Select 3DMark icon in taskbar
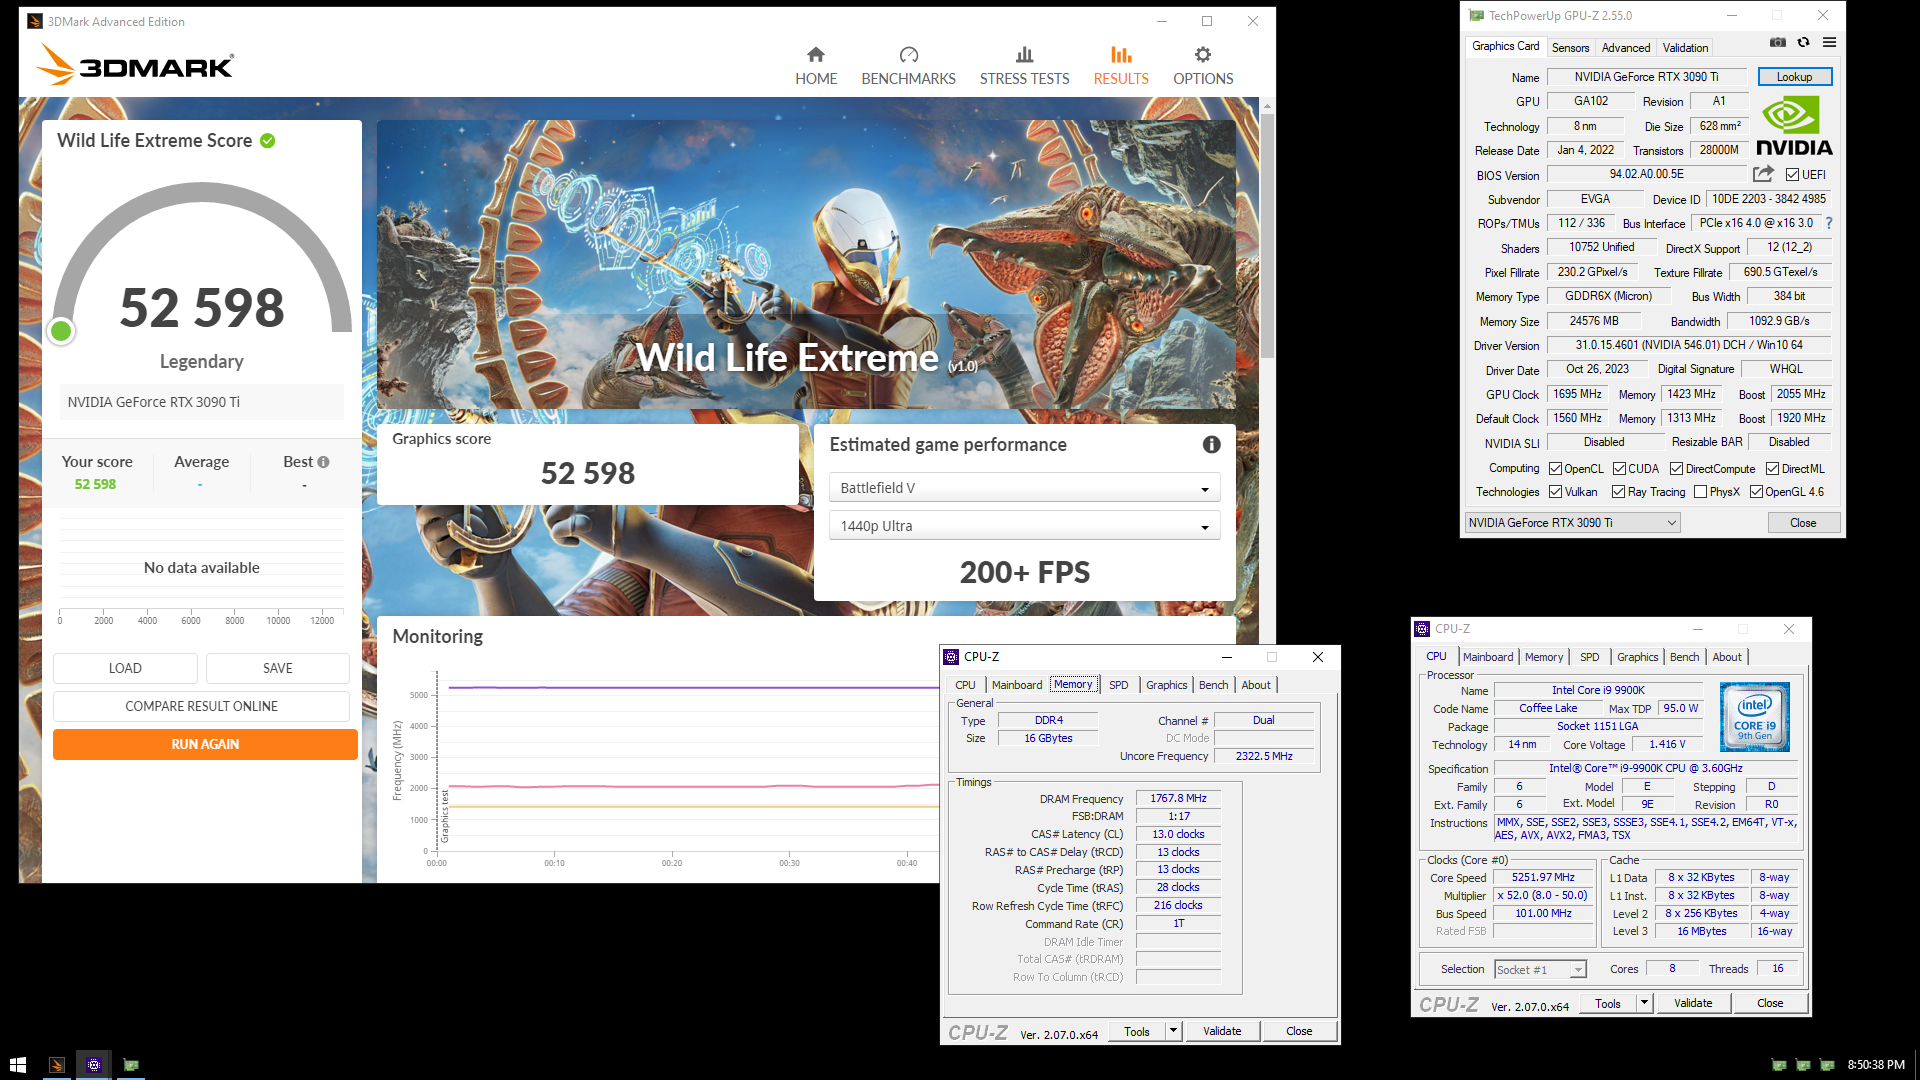Image resolution: width=1920 pixels, height=1080 pixels. (57, 1065)
